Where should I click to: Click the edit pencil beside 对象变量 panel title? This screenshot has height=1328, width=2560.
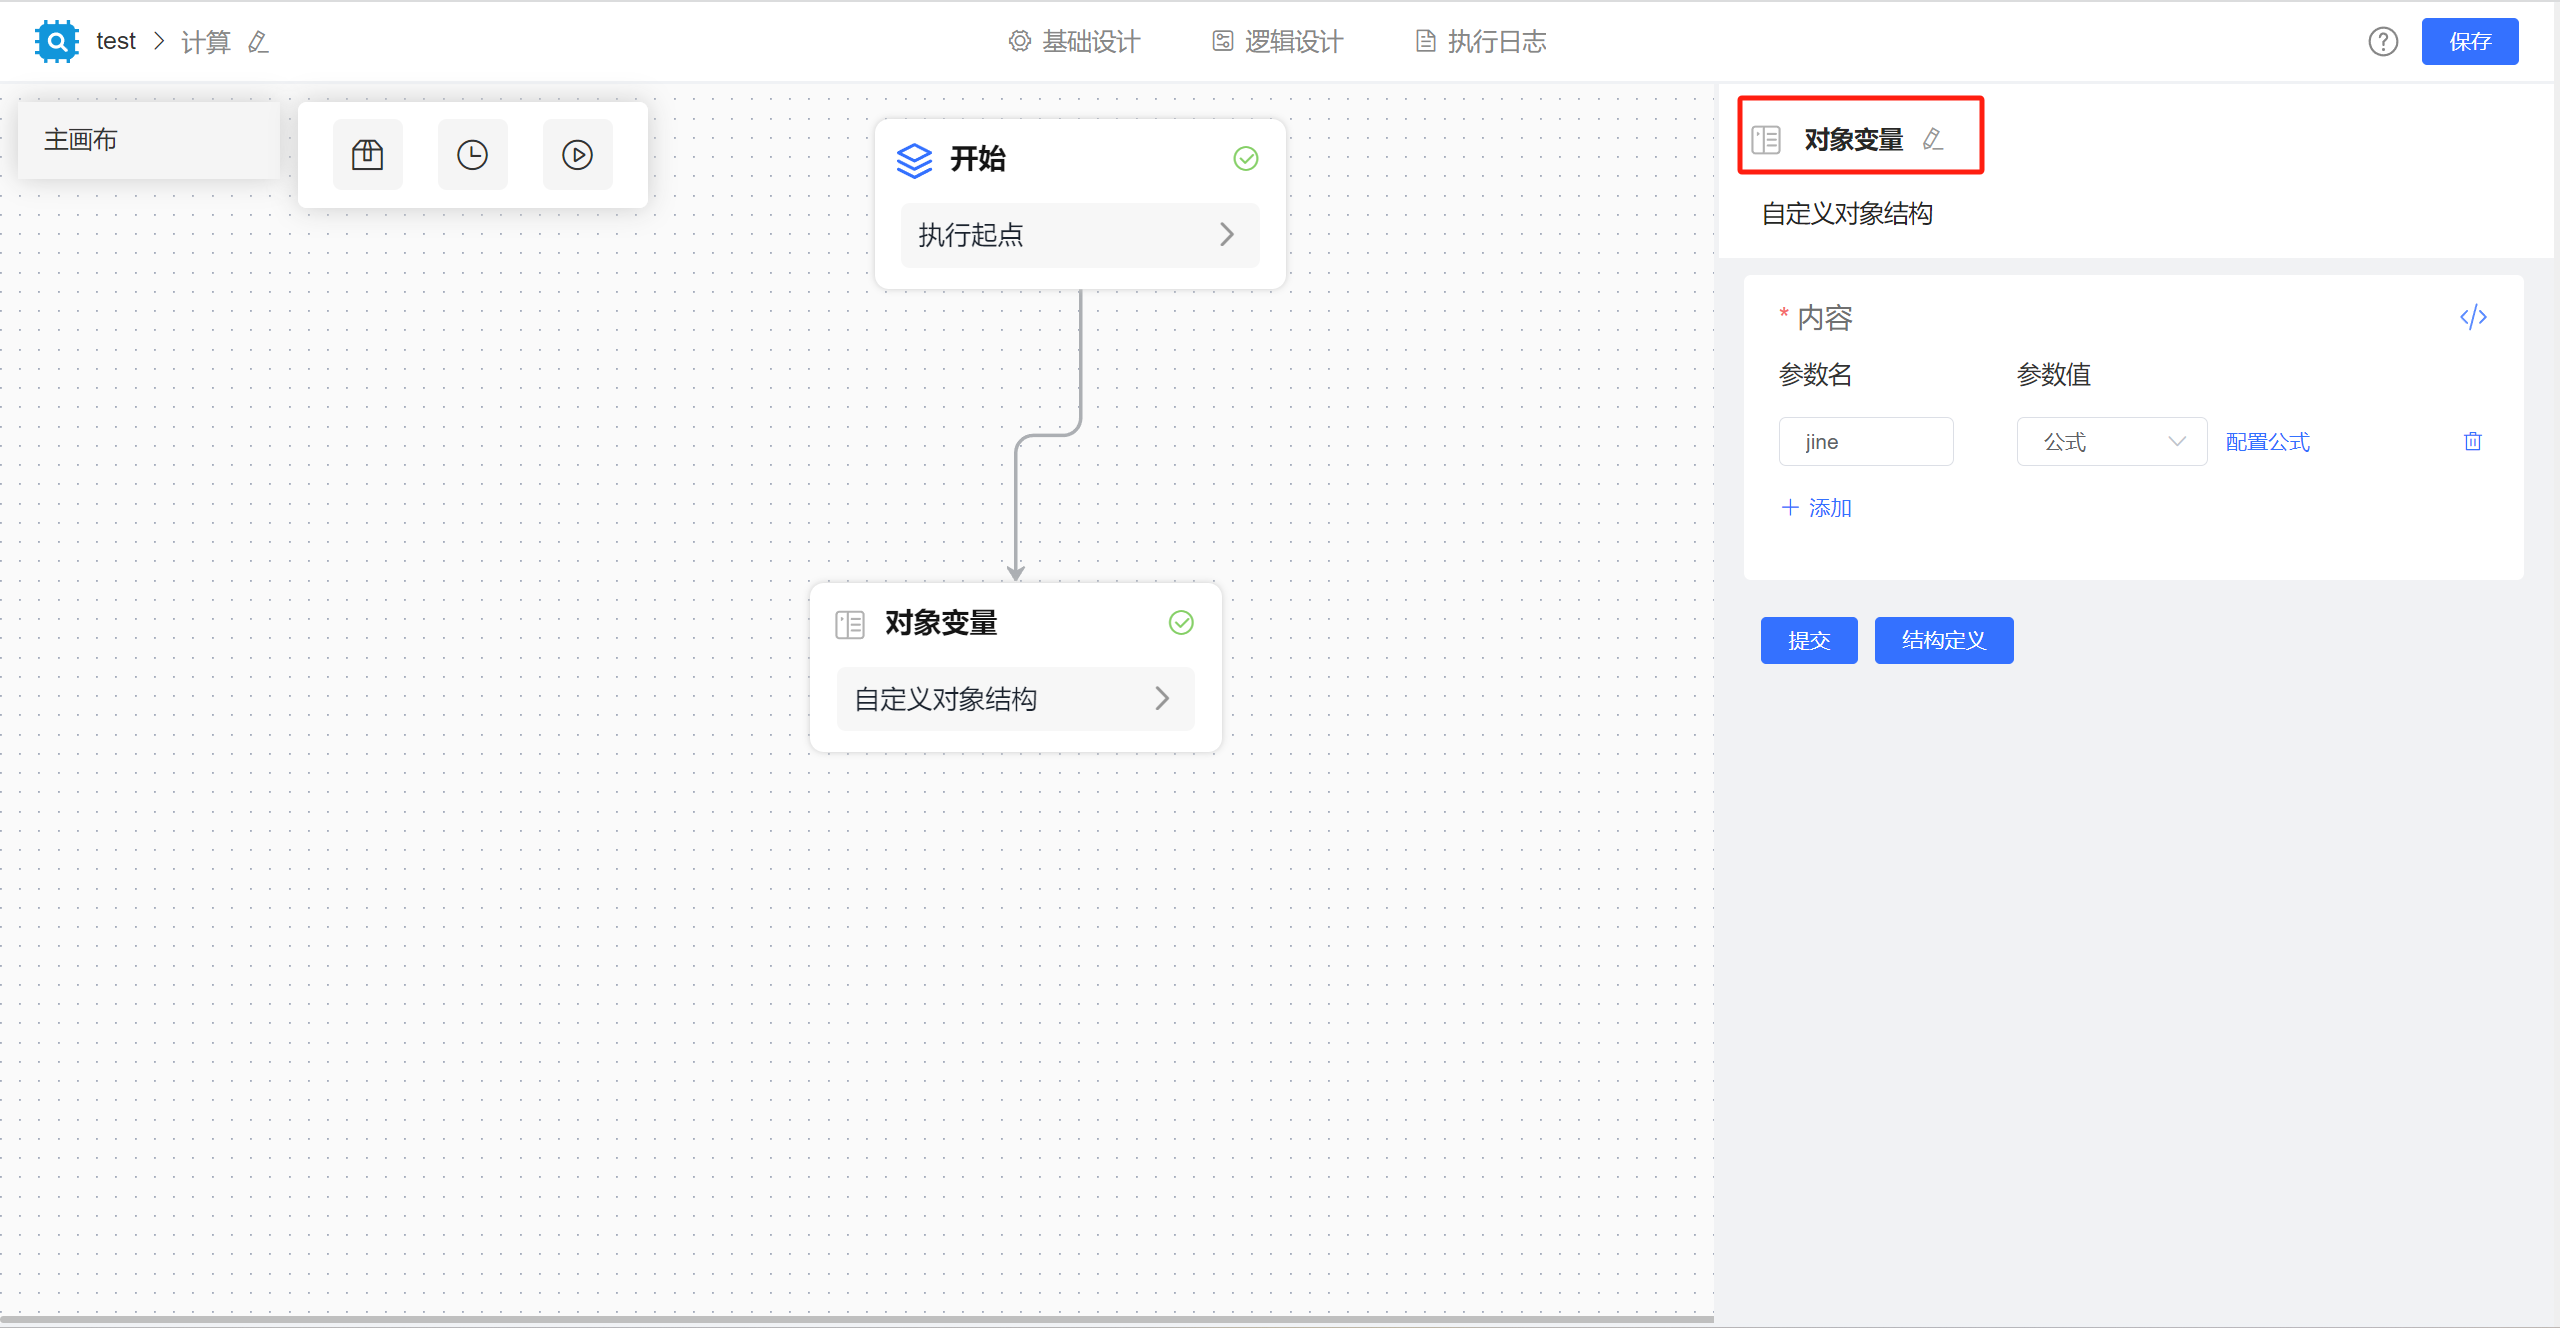click(x=1933, y=139)
